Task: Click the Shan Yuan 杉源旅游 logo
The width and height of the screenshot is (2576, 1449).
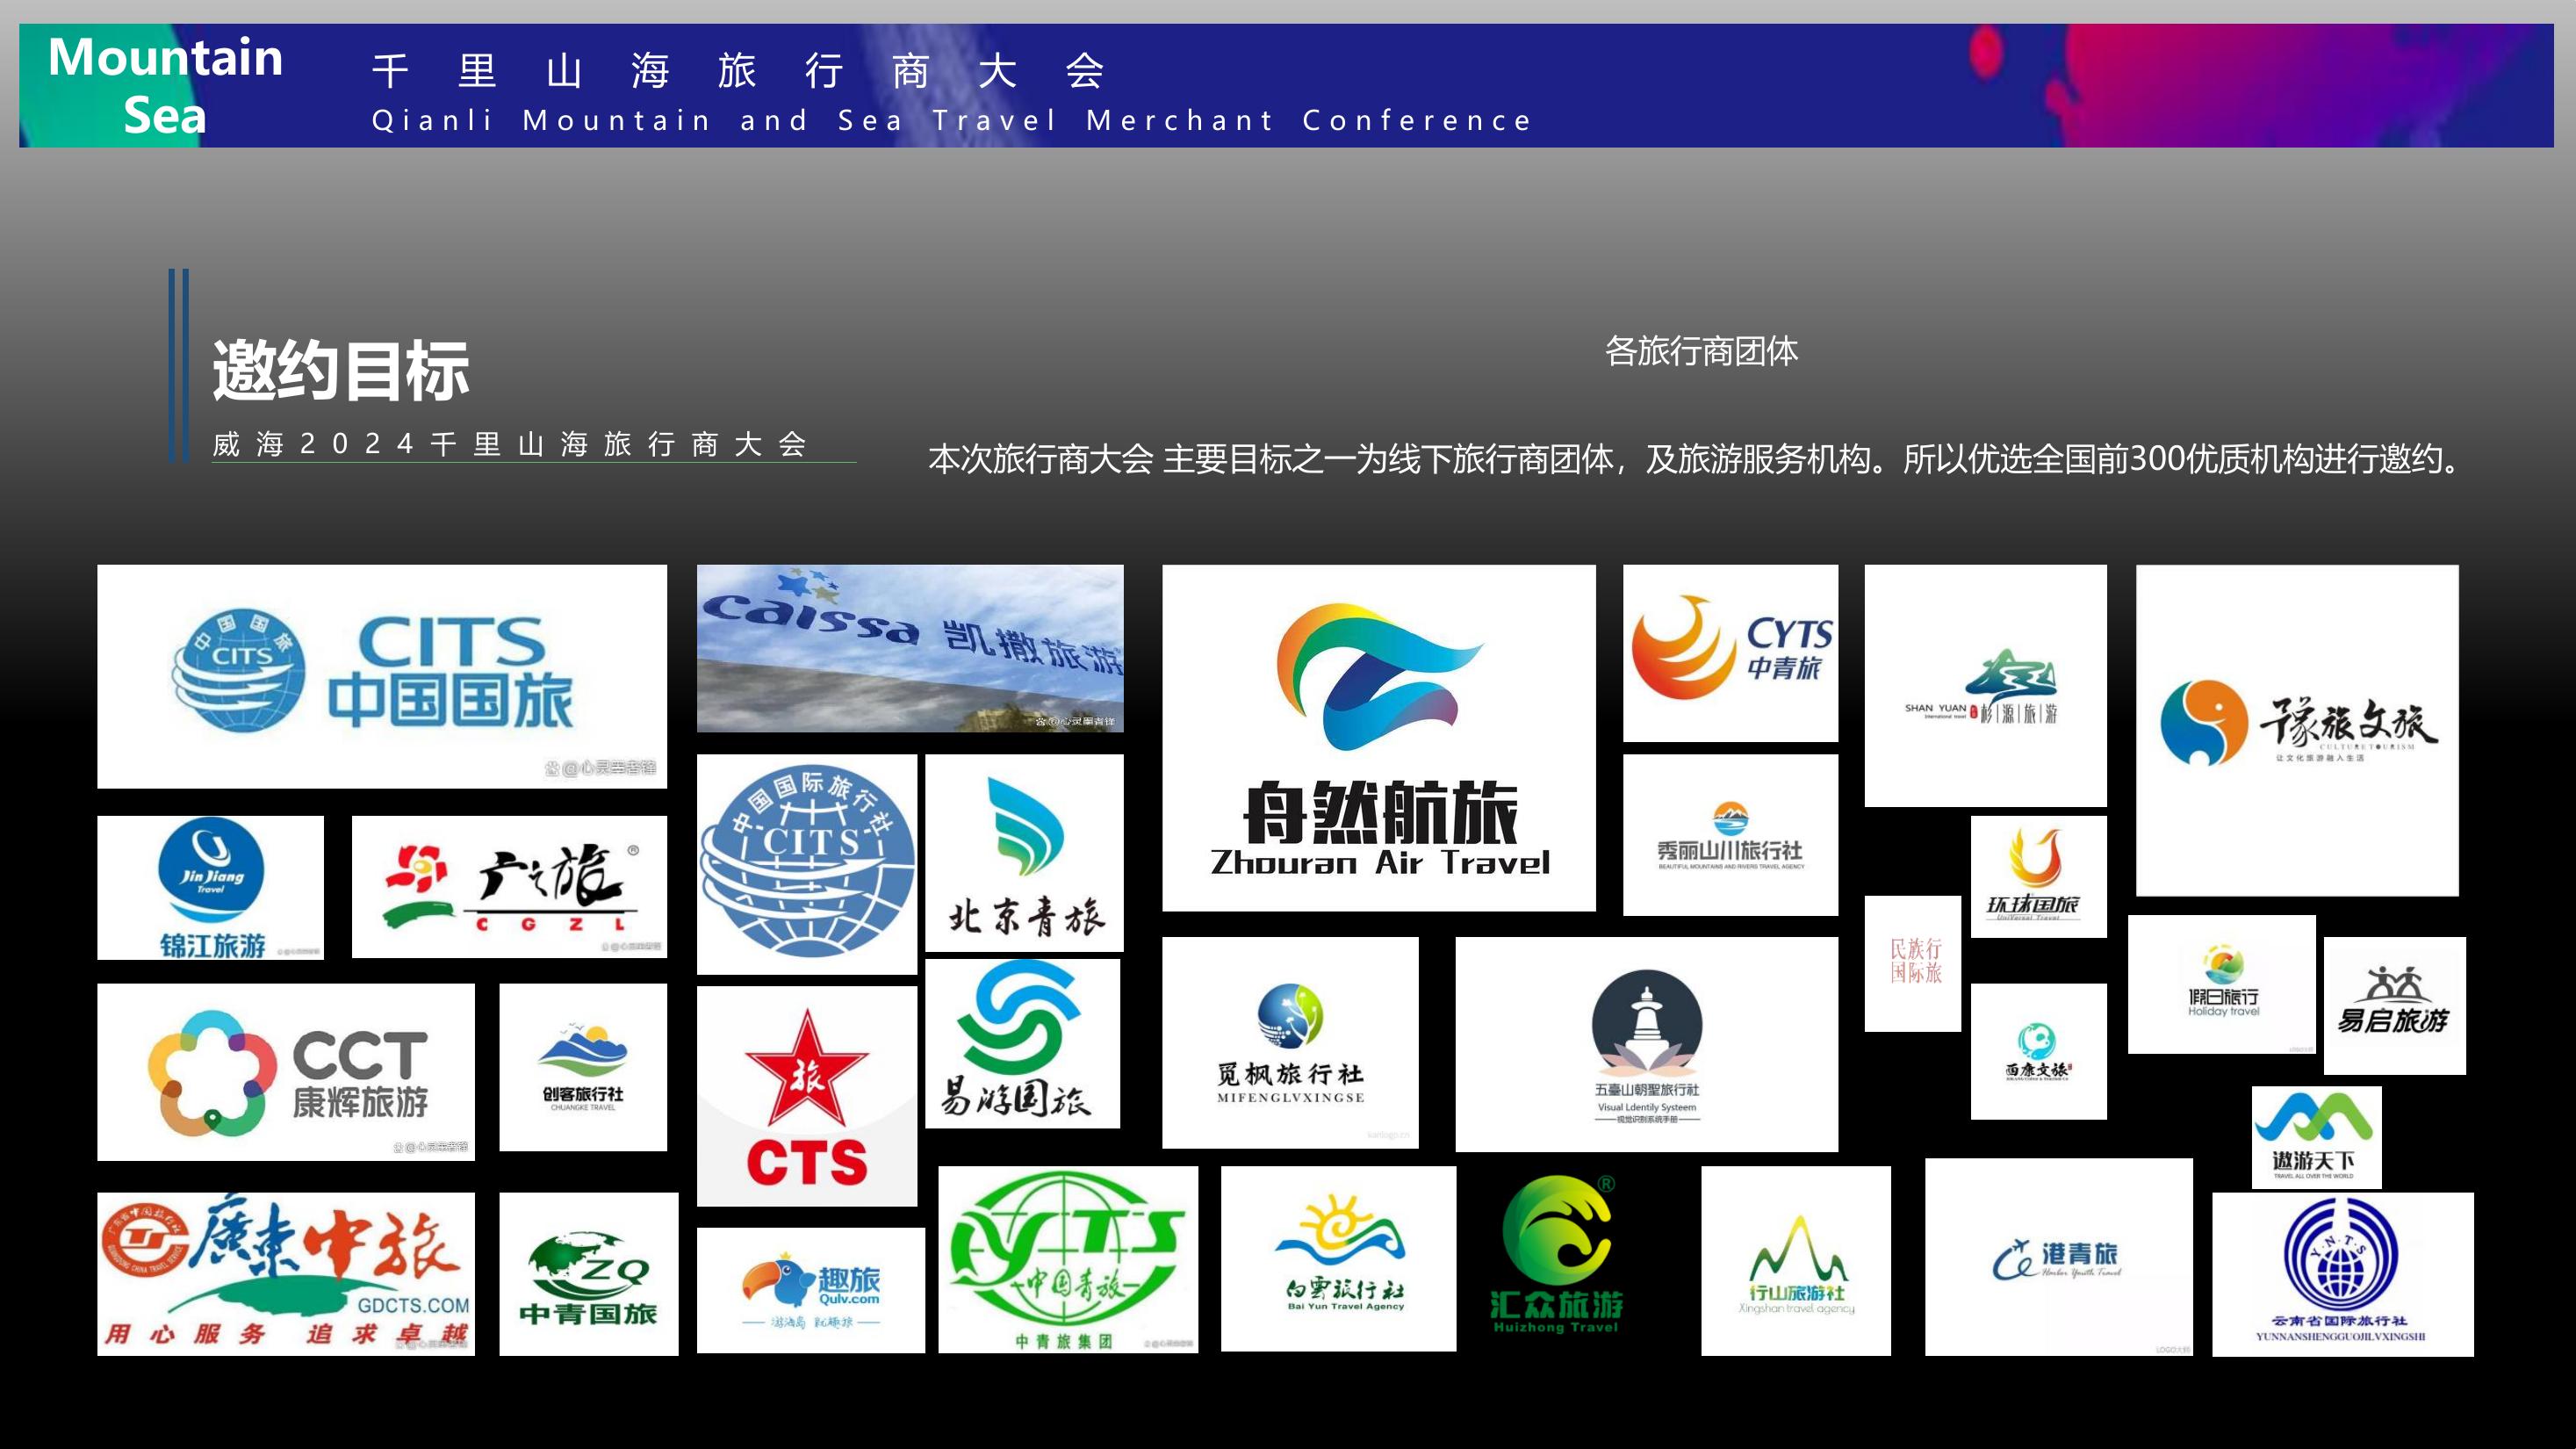Action: [x=1985, y=686]
